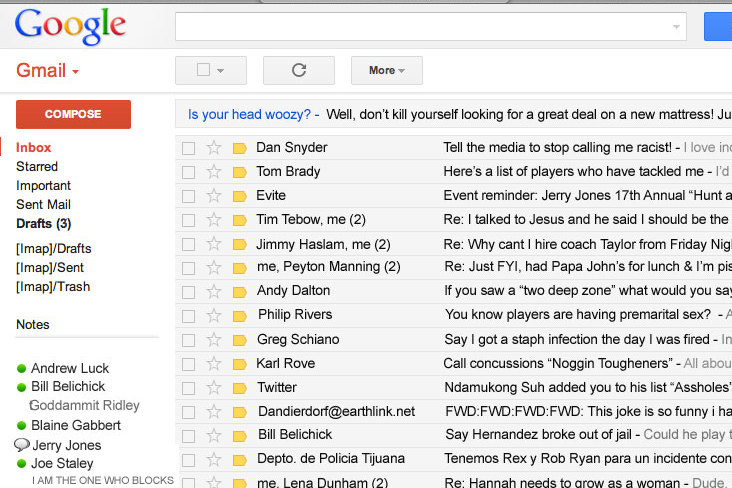
Task: Open the 'Ndamukong Suh added you' email
Action: (x=588, y=388)
